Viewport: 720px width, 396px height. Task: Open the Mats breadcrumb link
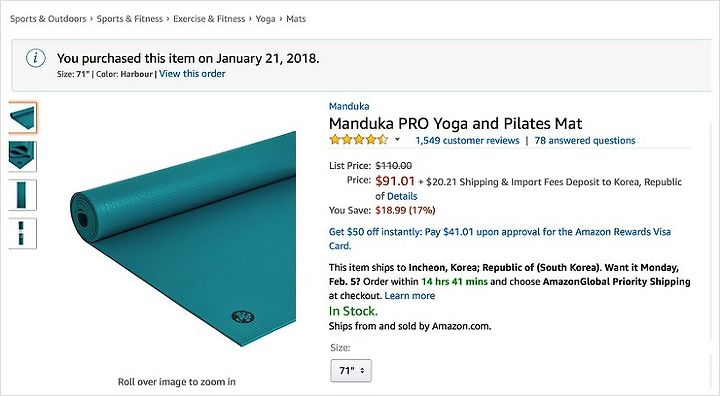click(x=296, y=19)
